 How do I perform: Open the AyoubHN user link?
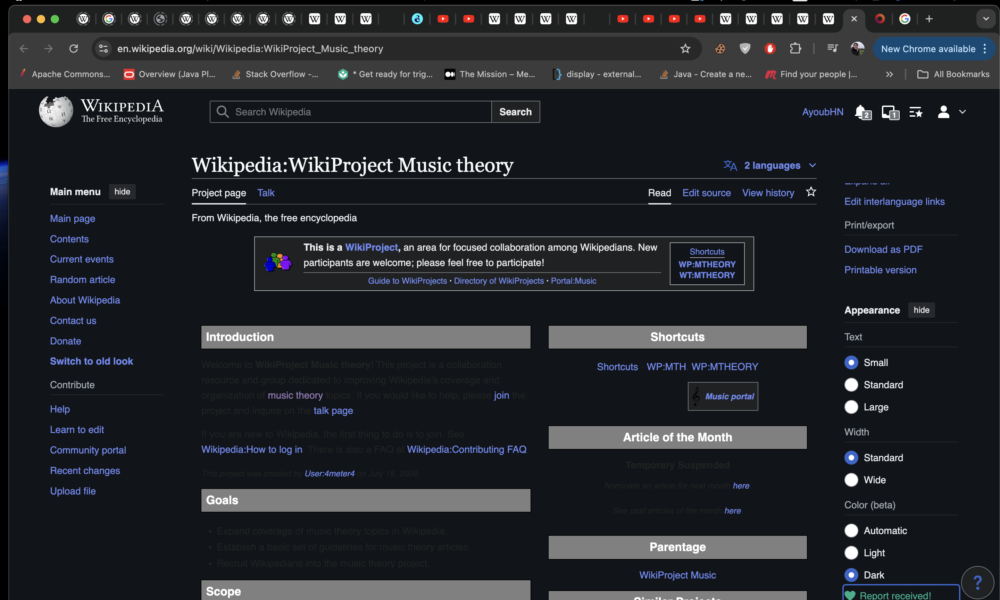click(822, 112)
